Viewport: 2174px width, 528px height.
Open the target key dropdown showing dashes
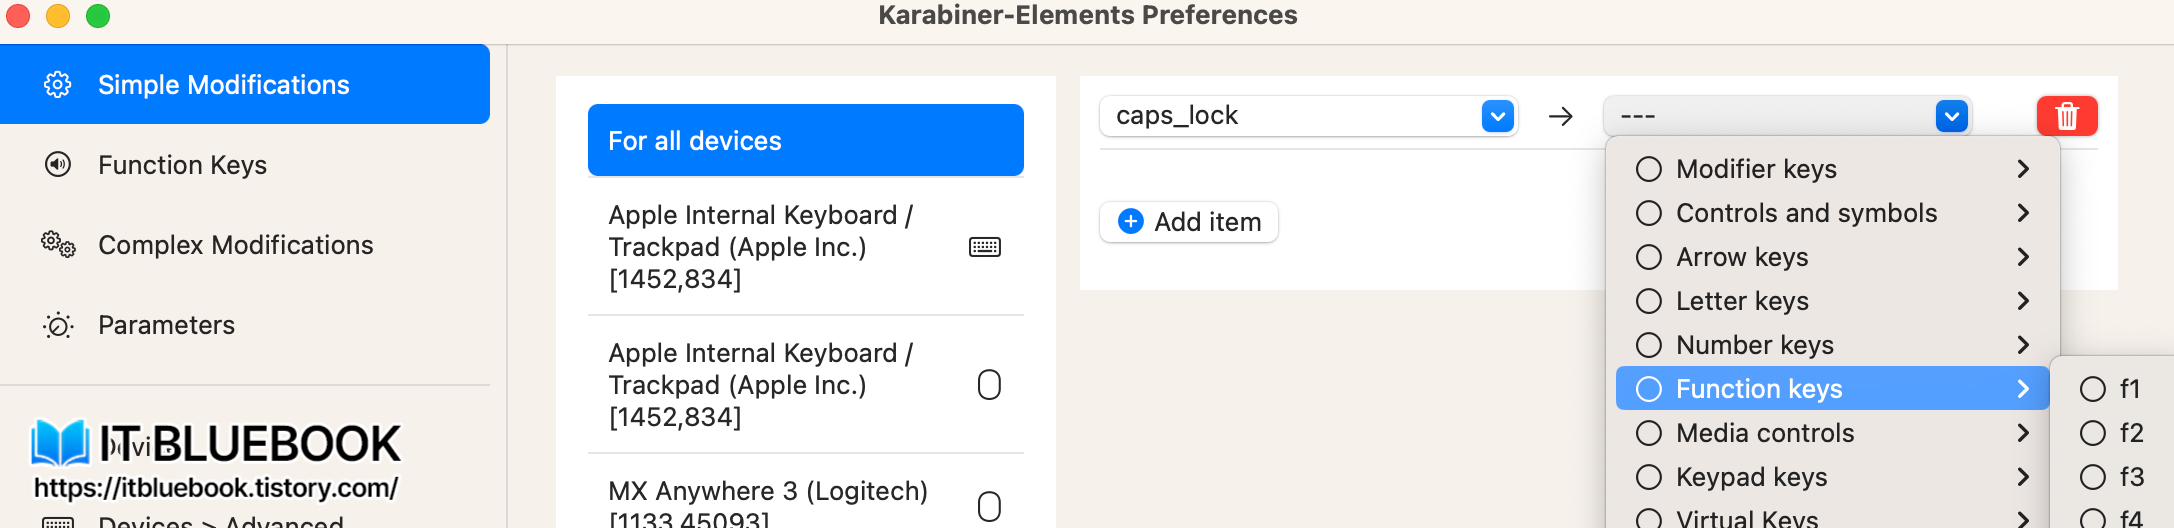click(1951, 116)
